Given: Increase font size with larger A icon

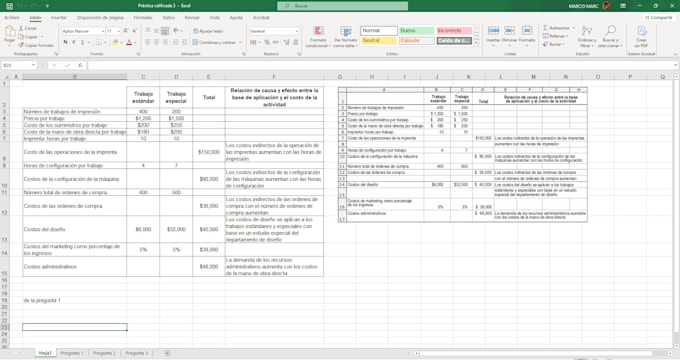Looking at the screenshot, I should click(x=126, y=31).
